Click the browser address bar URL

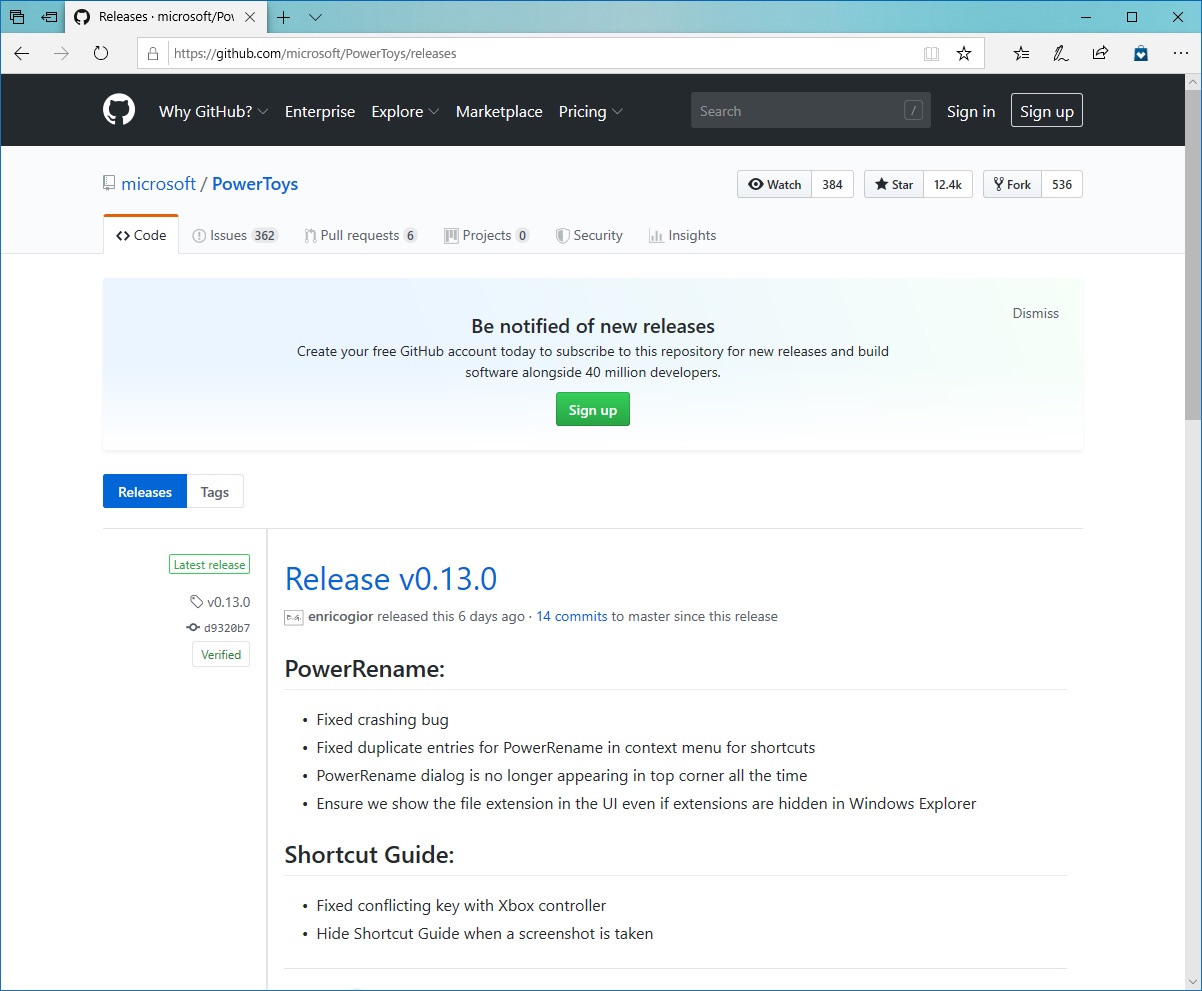[x=315, y=54]
